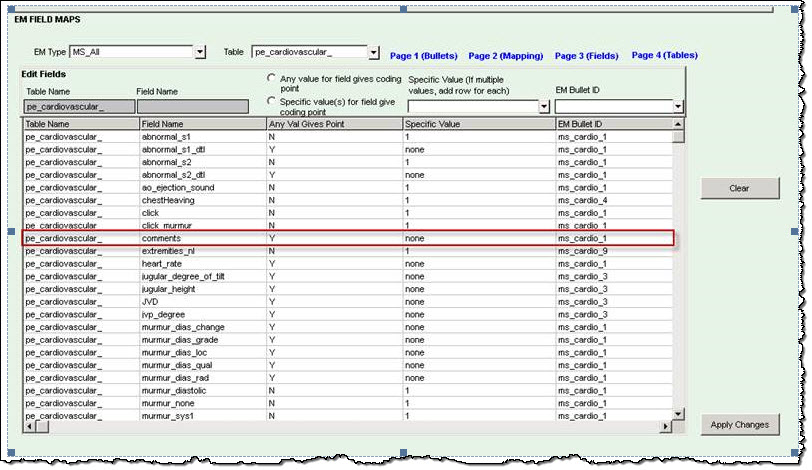Click the Y value in the heart_rate row
This screenshot has height=470, width=812.
[x=272, y=263]
